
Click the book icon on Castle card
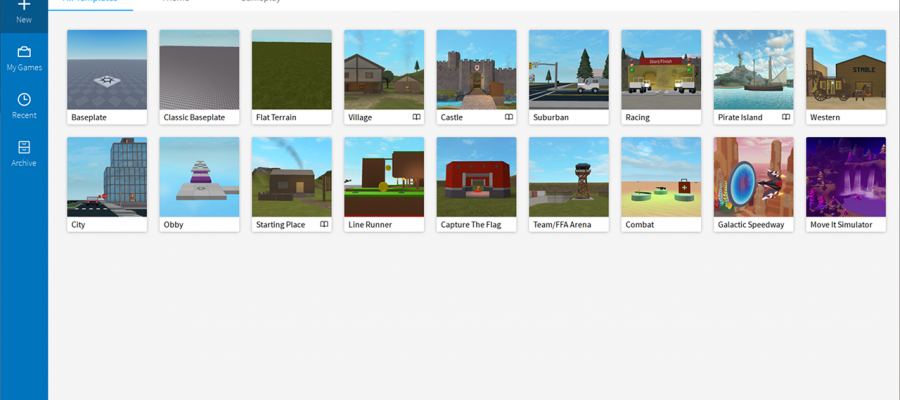coord(509,117)
